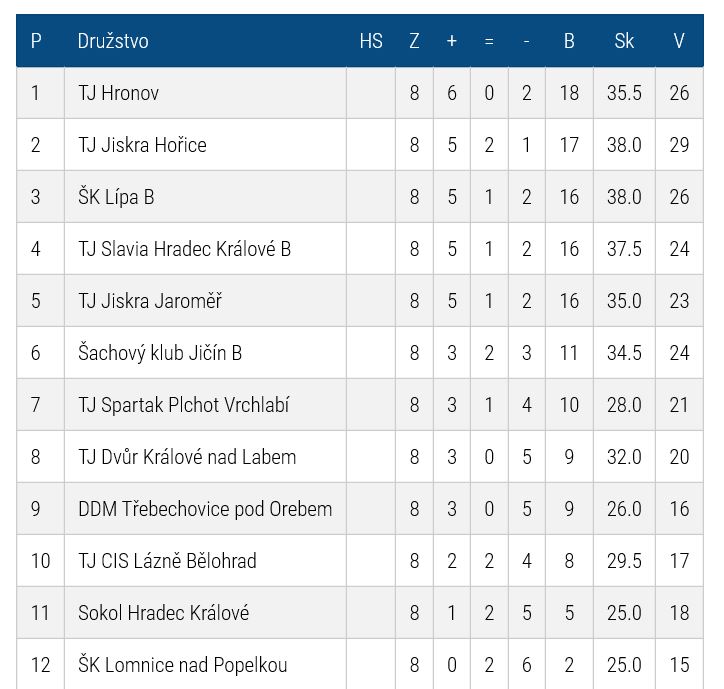Open Šachový klub Jičín B
Screen dimensions: 724x689
click(x=160, y=353)
